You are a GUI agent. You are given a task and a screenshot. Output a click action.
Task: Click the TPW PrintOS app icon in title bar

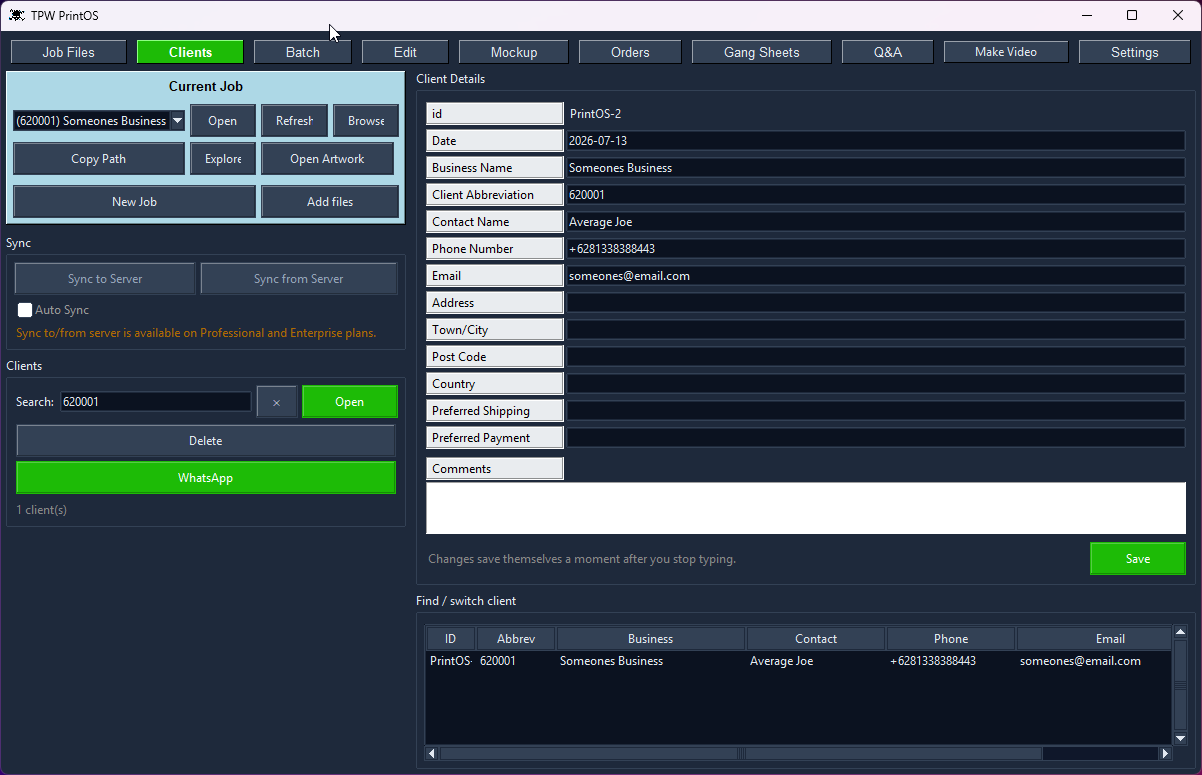click(x=17, y=15)
